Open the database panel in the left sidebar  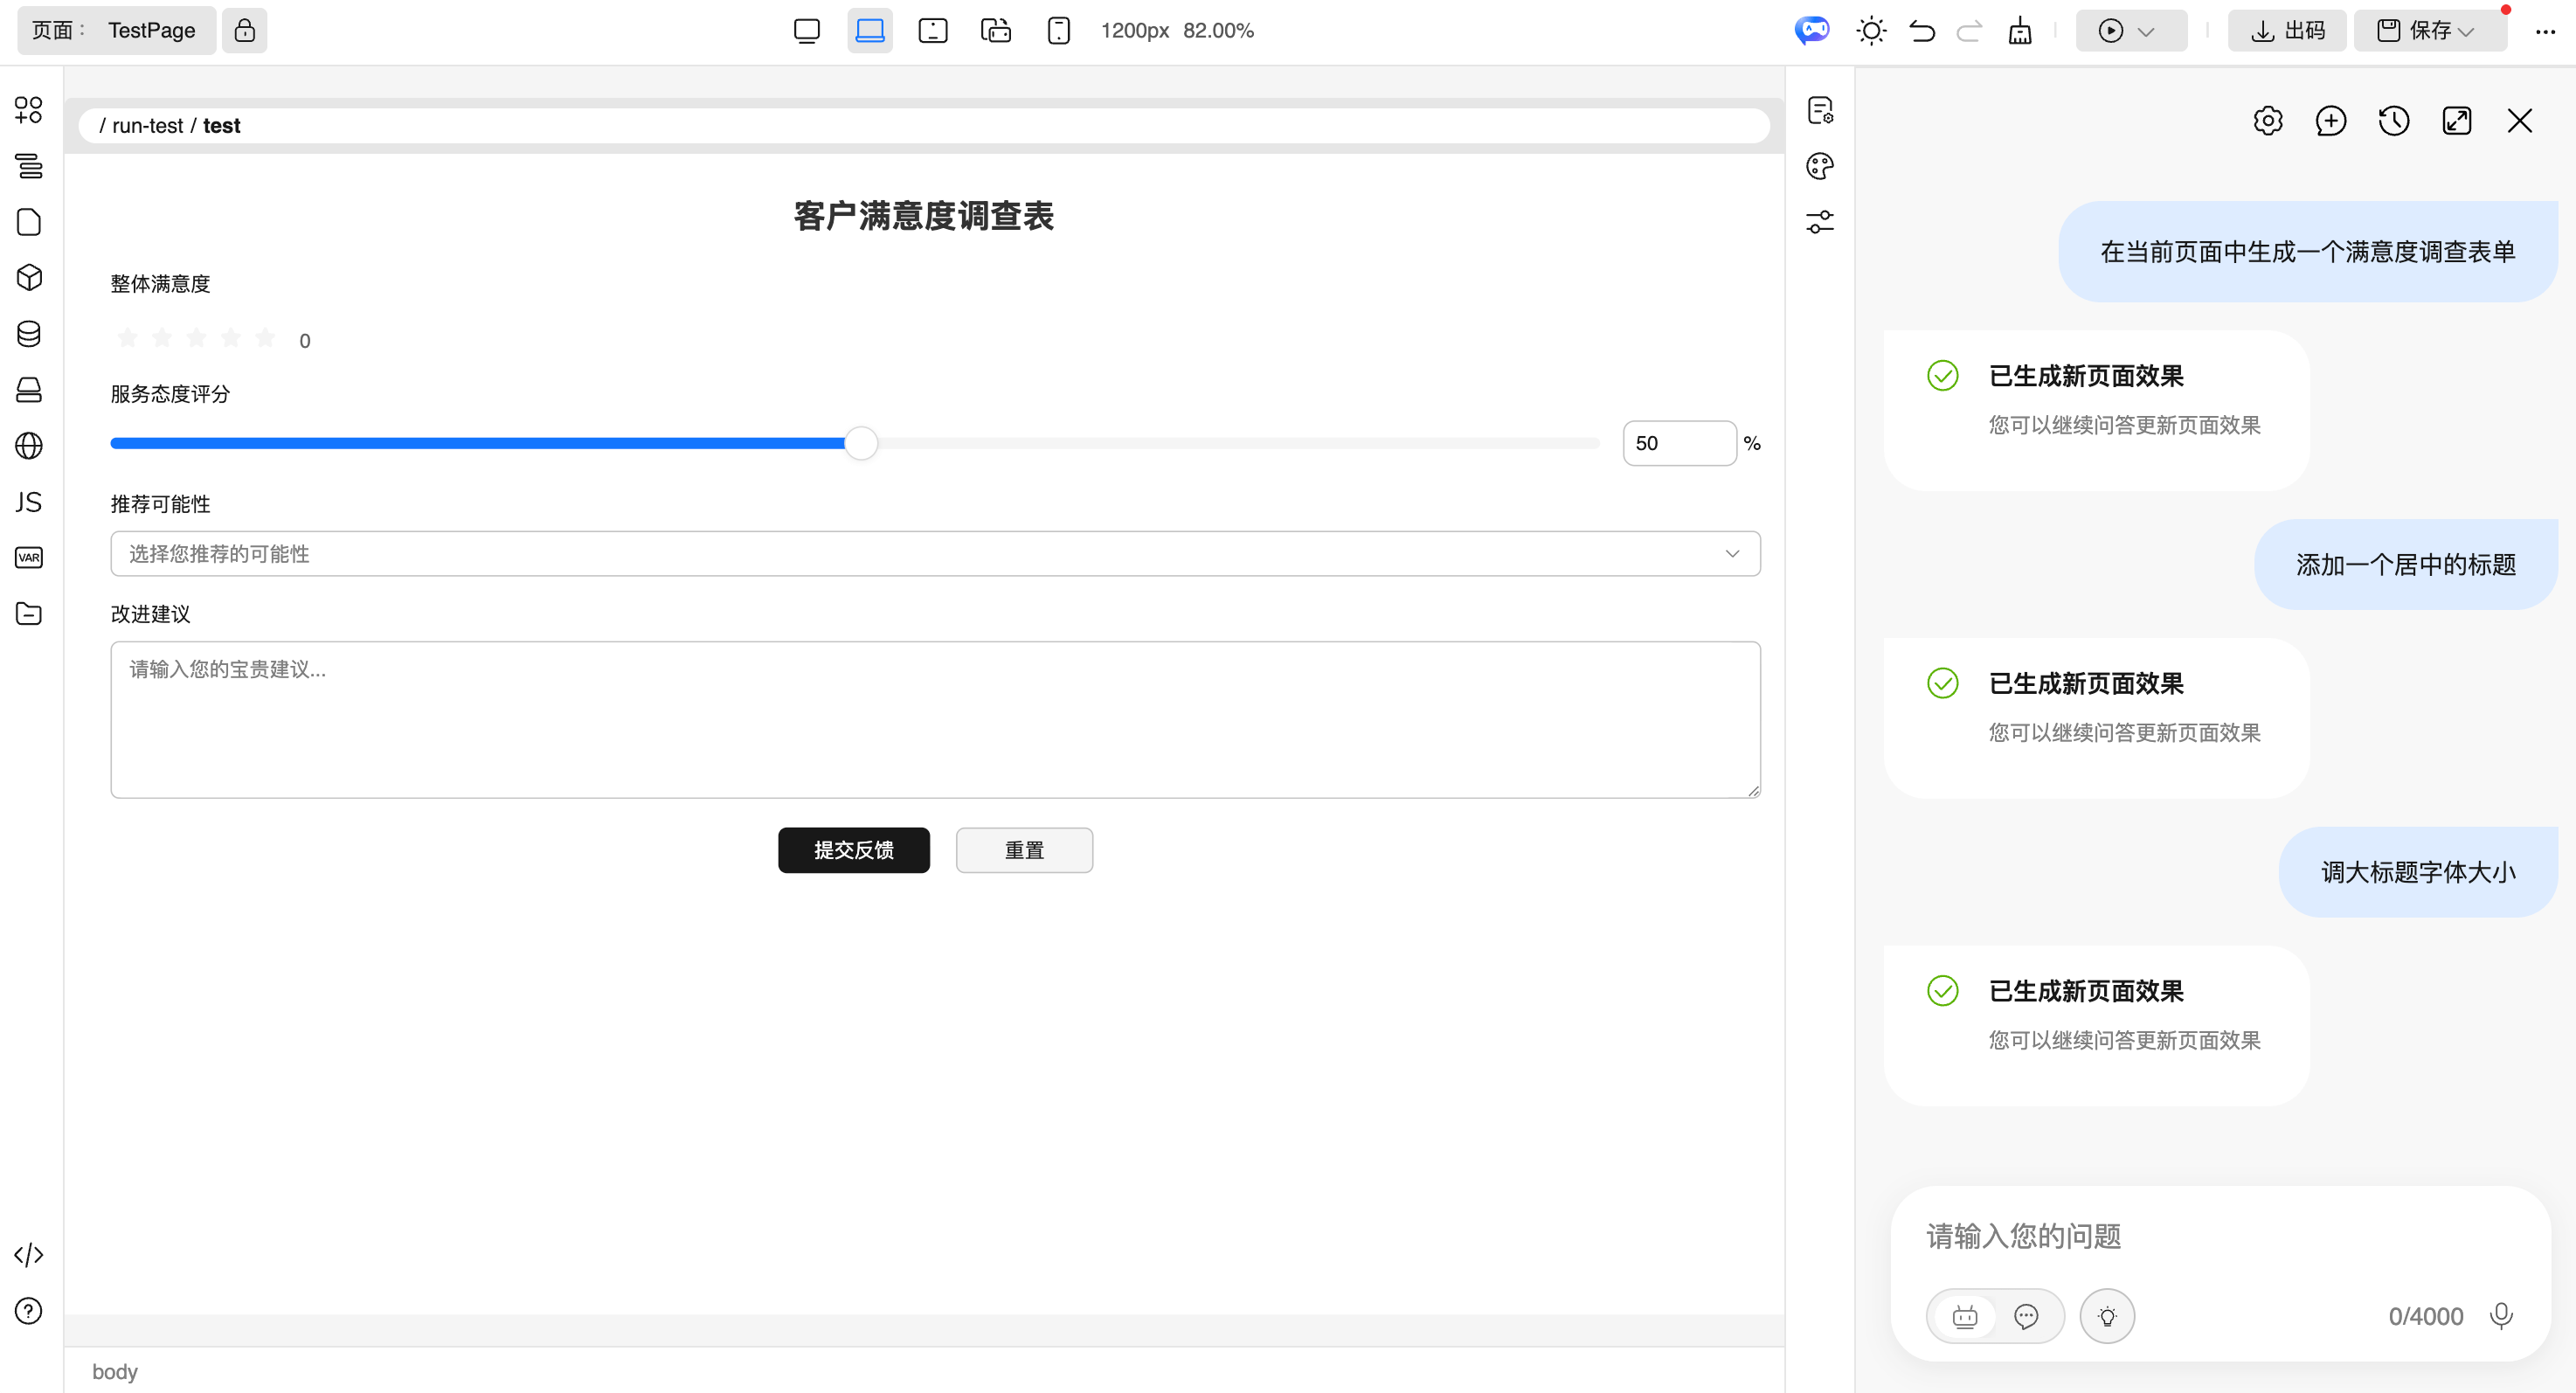(x=29, y=334)
